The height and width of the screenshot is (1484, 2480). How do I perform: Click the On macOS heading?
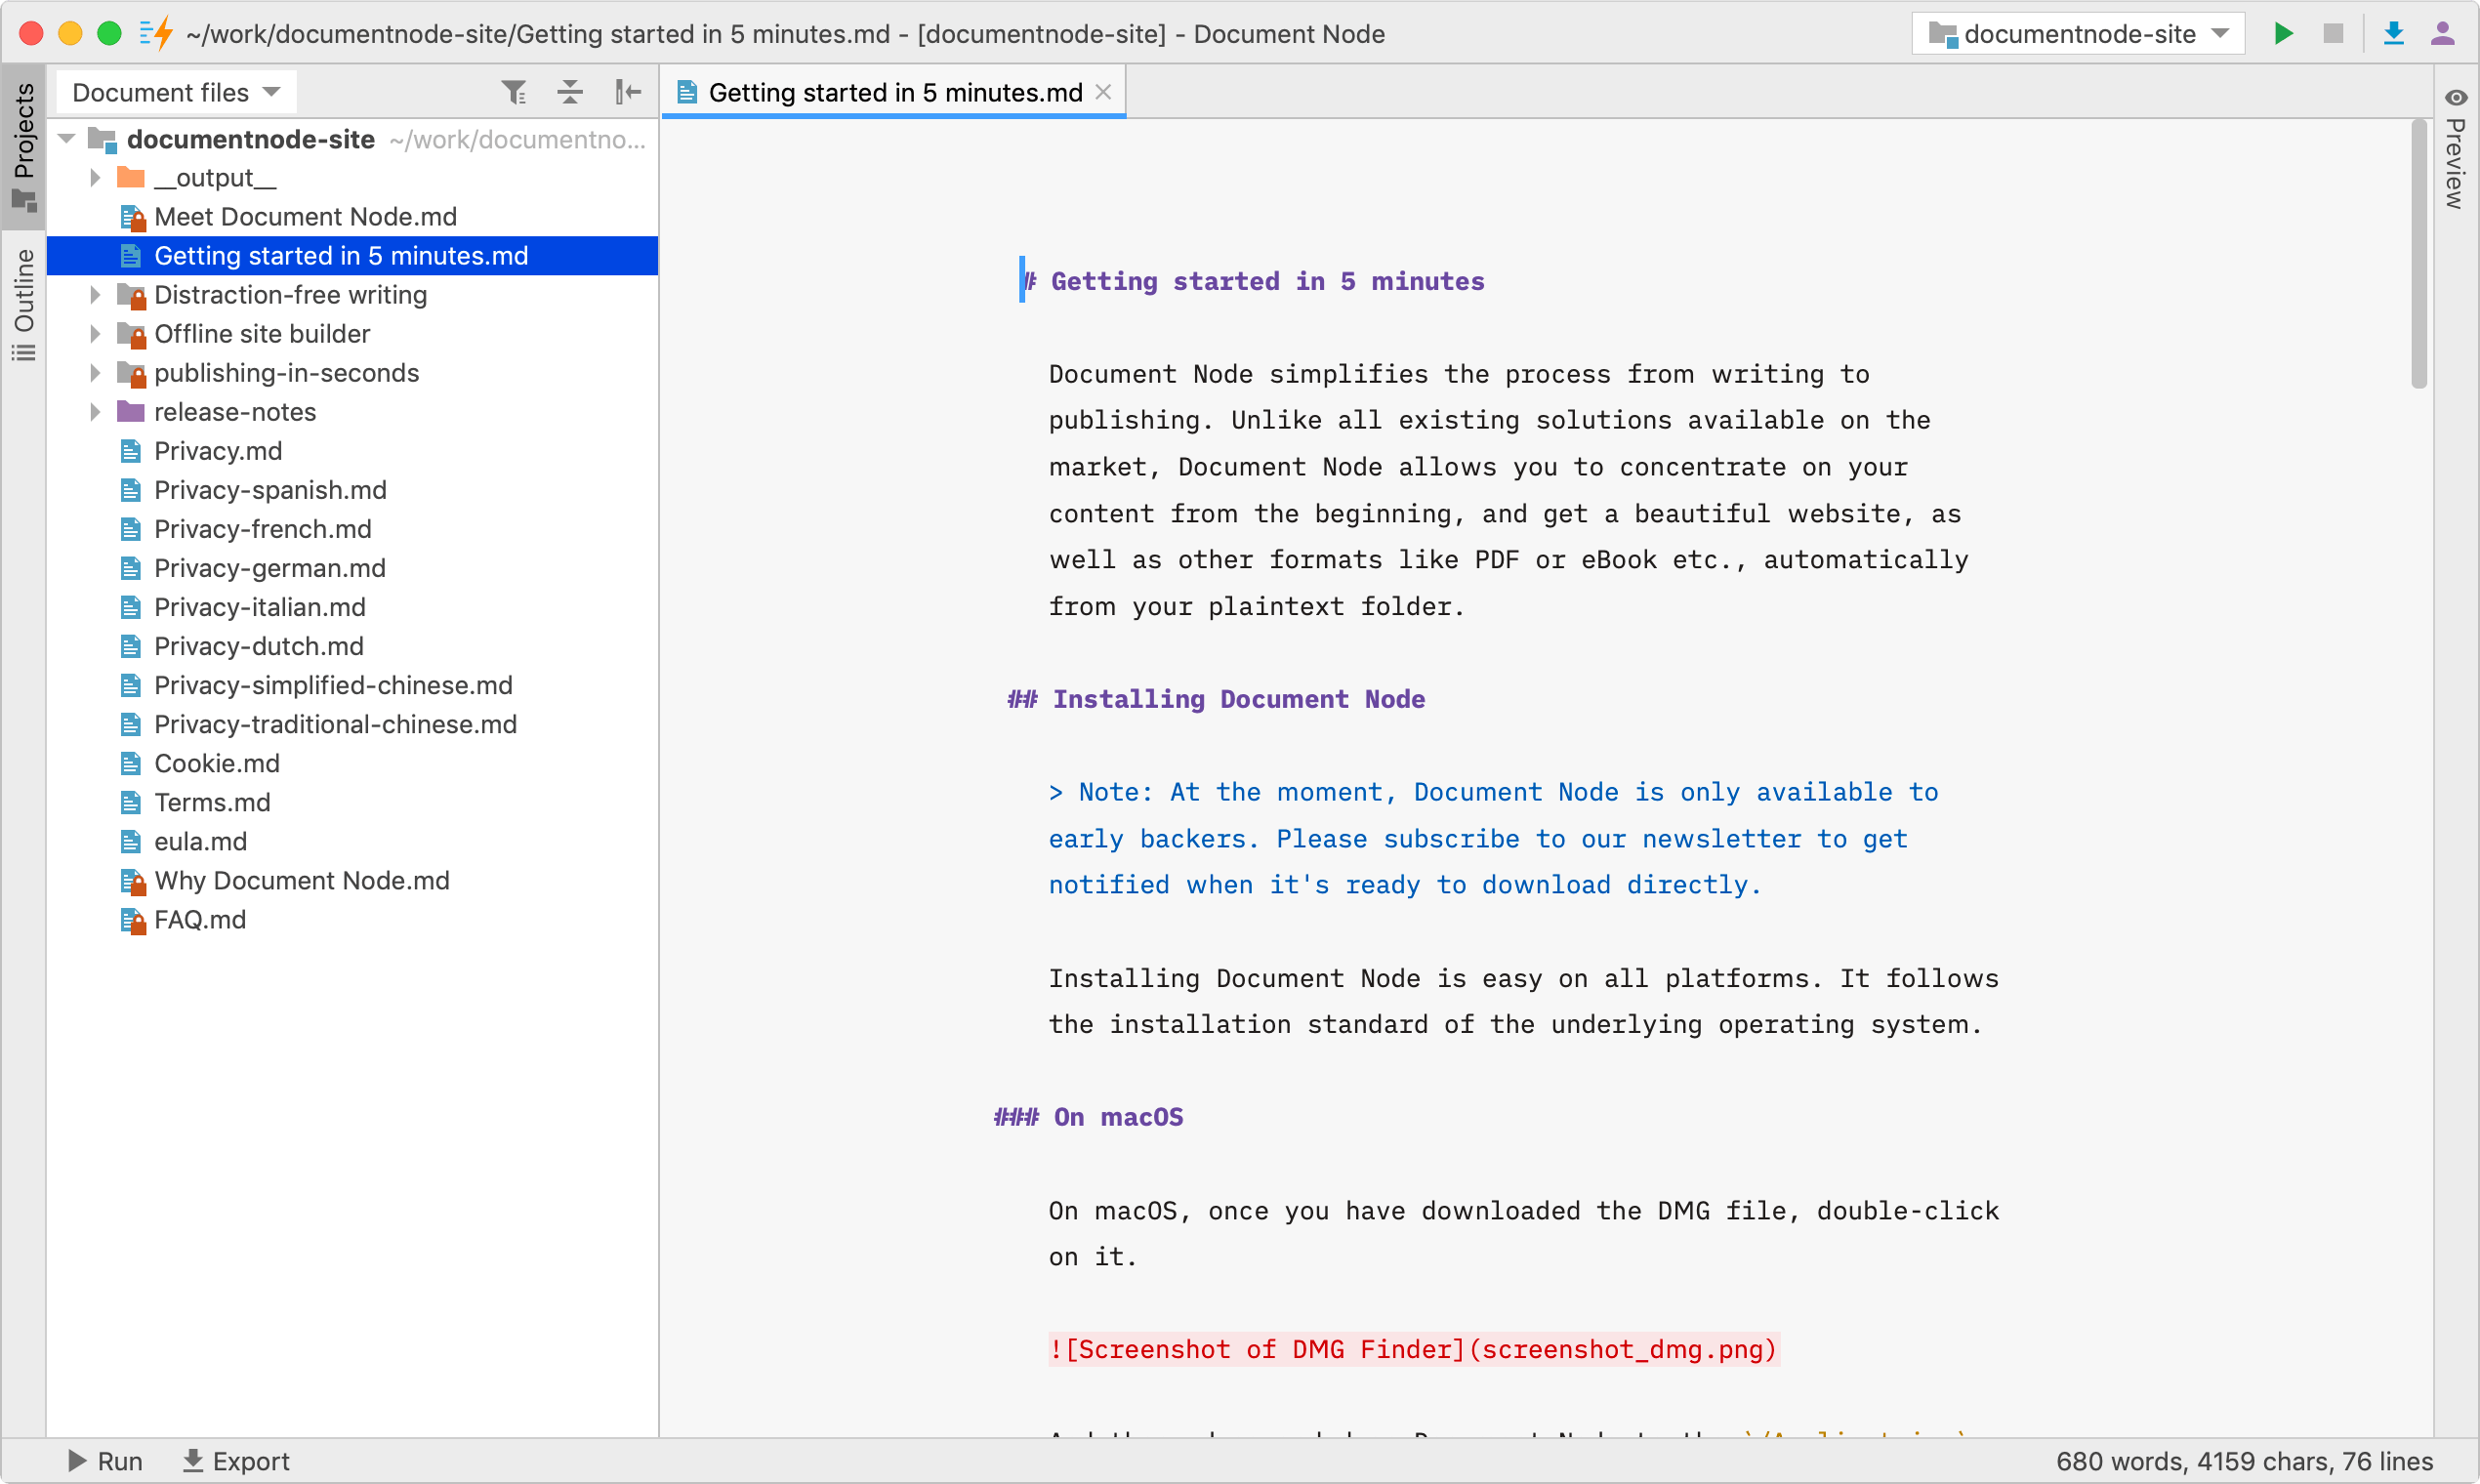[x=1089, y=1117]
